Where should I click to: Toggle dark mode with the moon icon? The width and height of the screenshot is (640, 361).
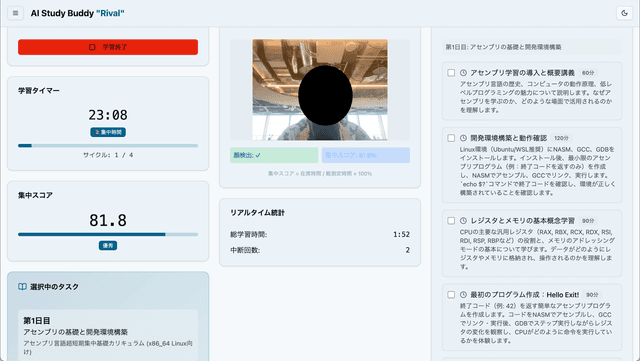pyautogui.click(x=624, y=13)
